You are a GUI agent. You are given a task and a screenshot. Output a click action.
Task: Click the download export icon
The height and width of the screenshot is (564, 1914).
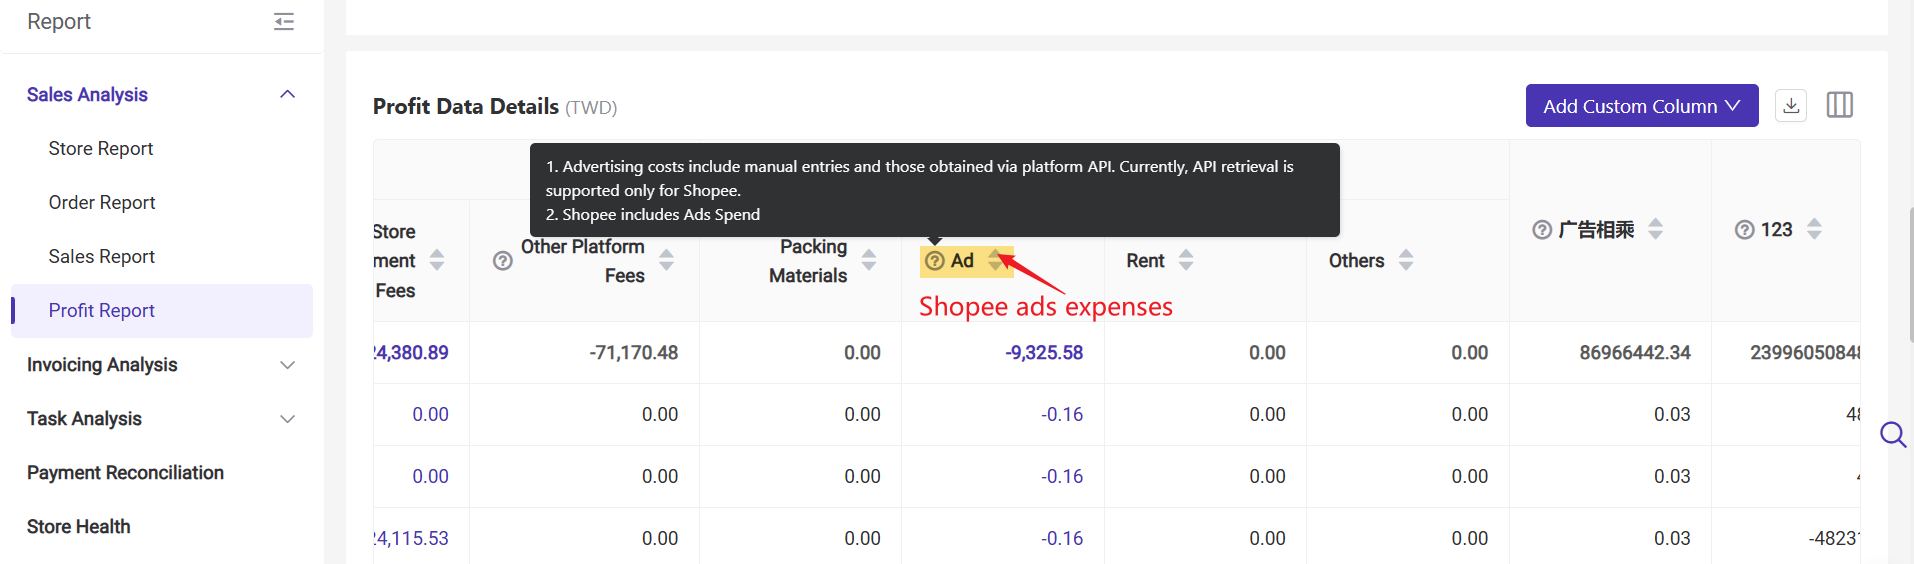(1791, 105)
